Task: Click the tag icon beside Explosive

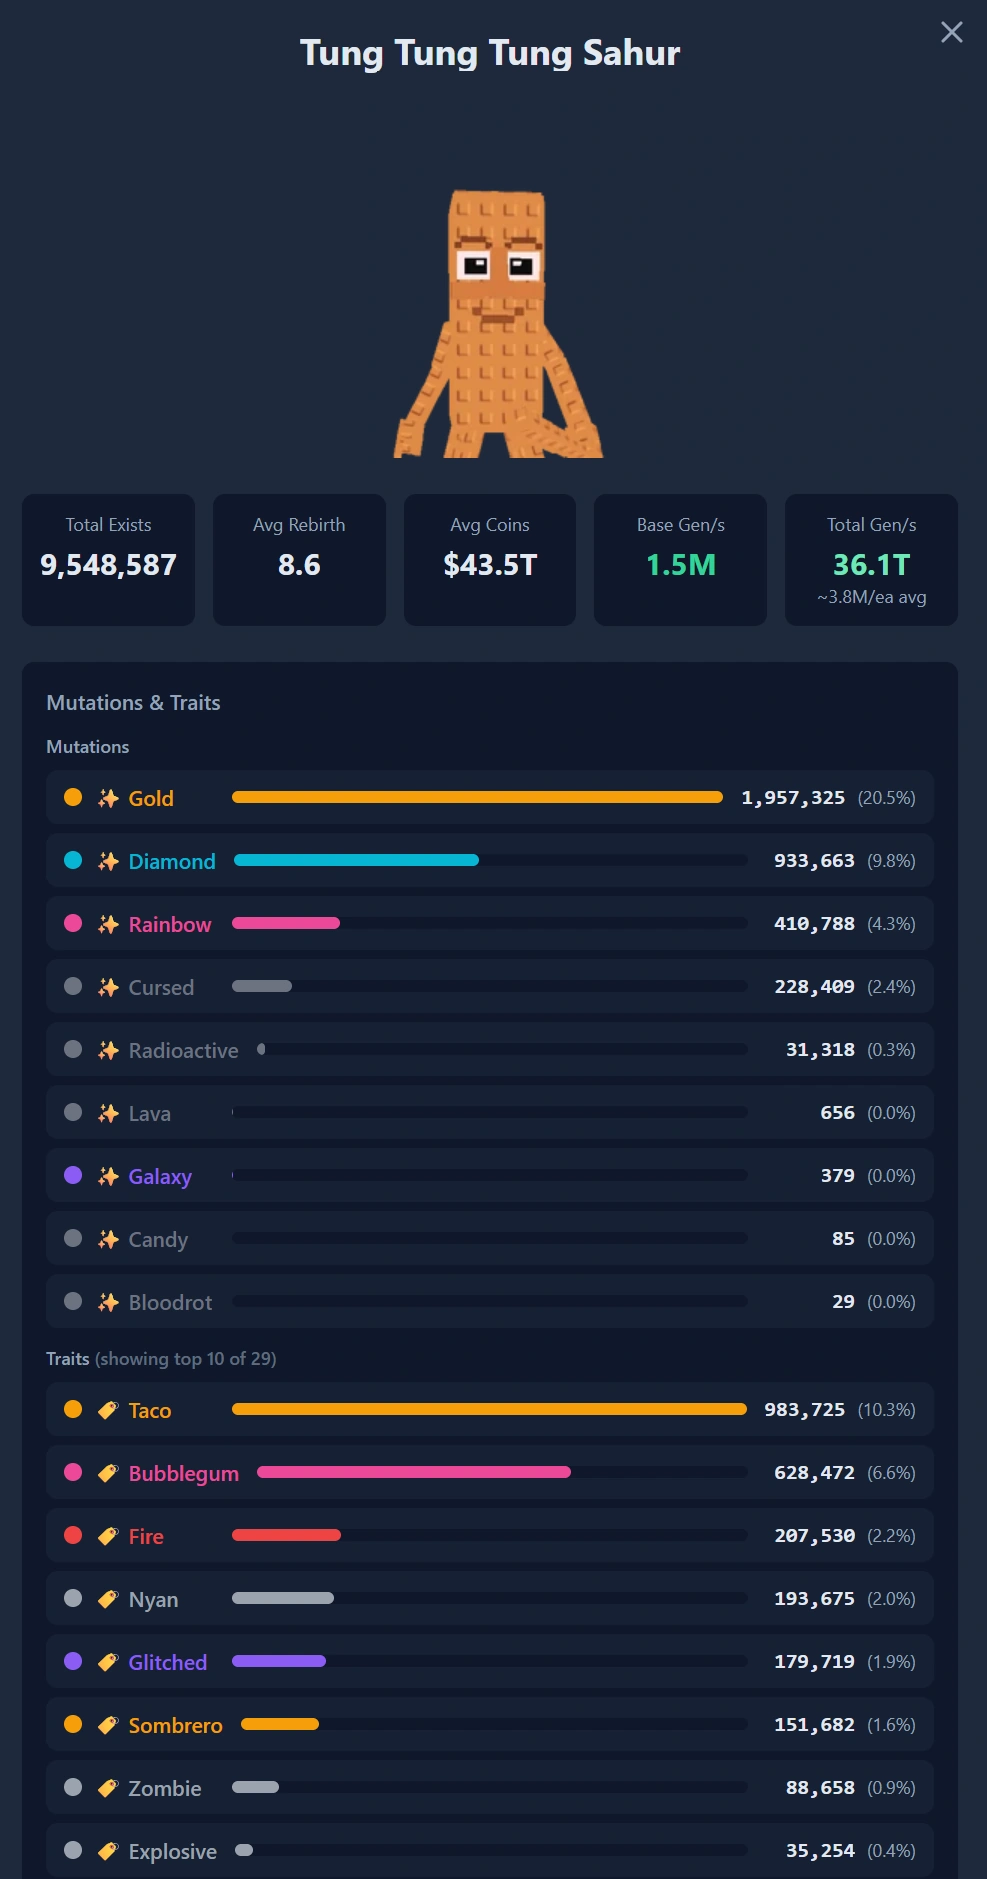Action: (108, 1851)
